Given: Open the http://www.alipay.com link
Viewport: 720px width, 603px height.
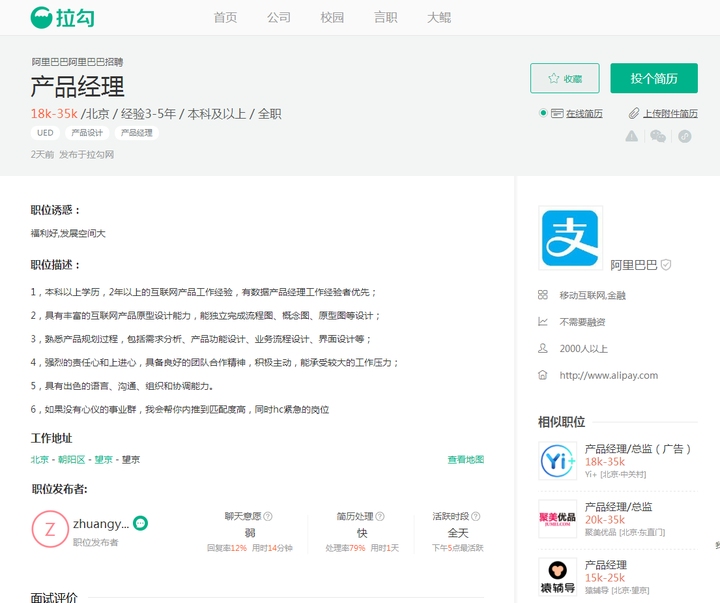Looking at the screenshot, I should tap(608, 375).
